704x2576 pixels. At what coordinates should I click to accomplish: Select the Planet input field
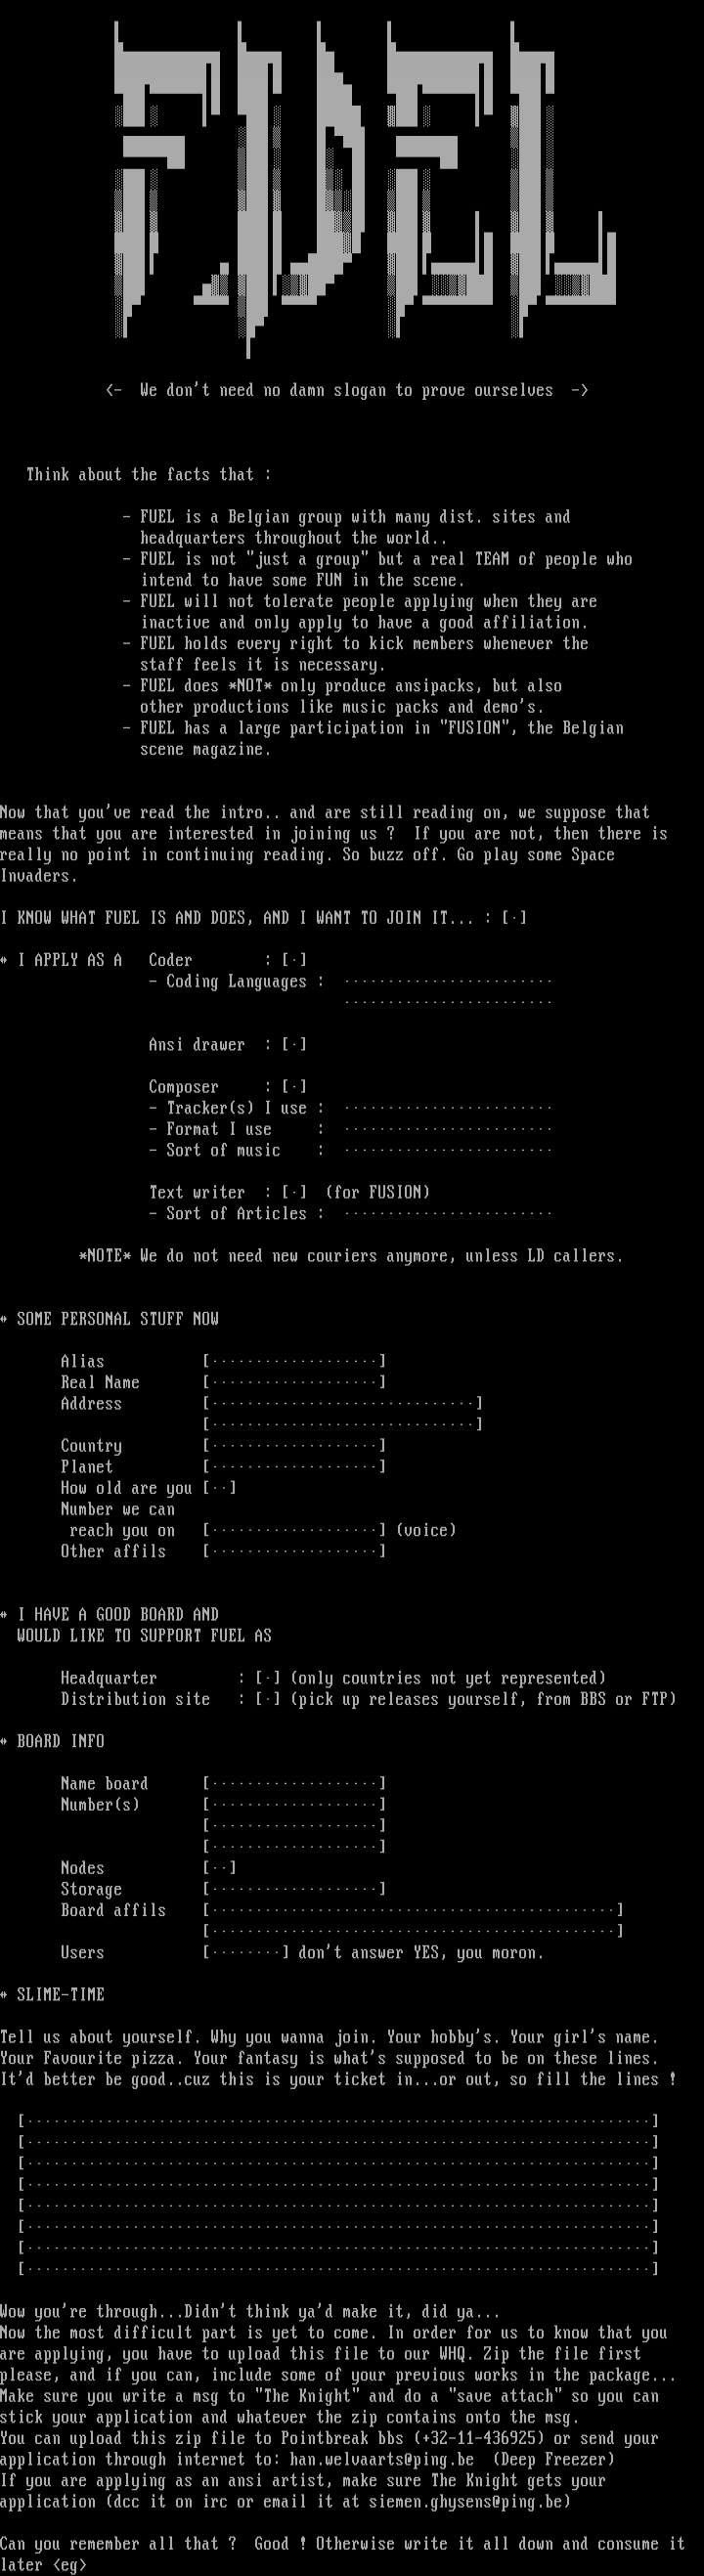pyautogui.click(x=294, y=1466)
